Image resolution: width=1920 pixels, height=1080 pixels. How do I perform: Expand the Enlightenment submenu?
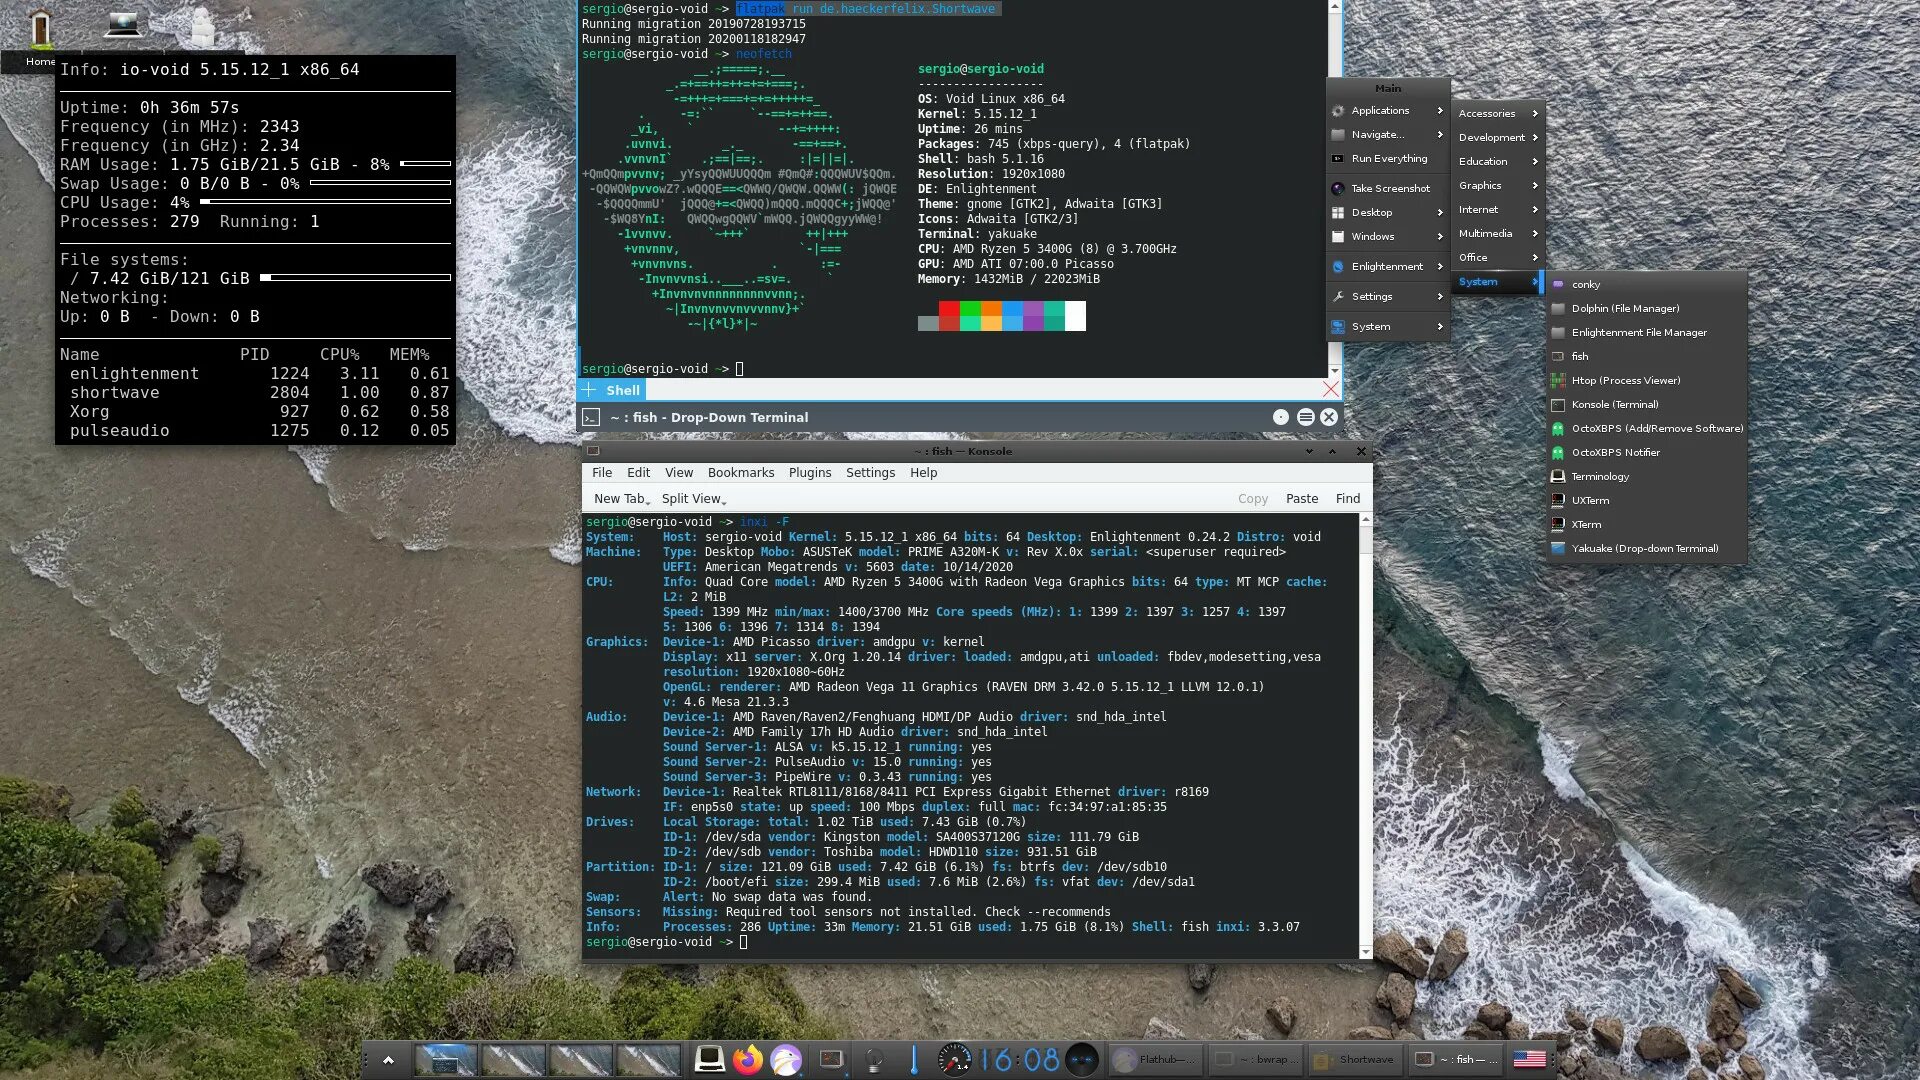click(x=1388, y=266)
